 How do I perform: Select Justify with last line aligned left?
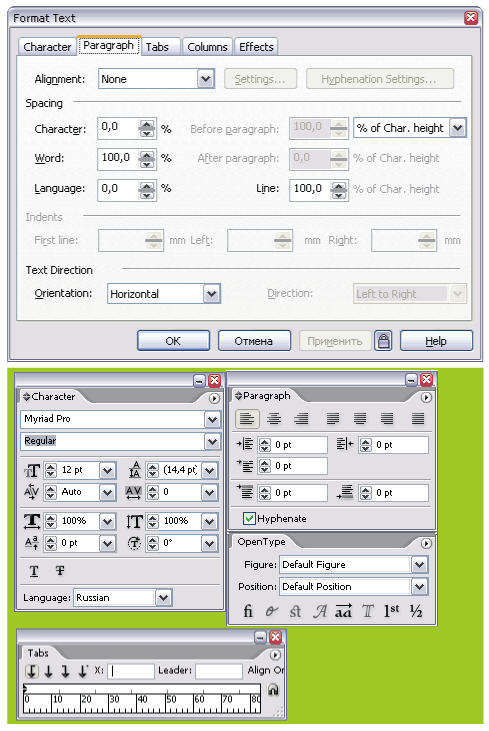pos(333,419)
